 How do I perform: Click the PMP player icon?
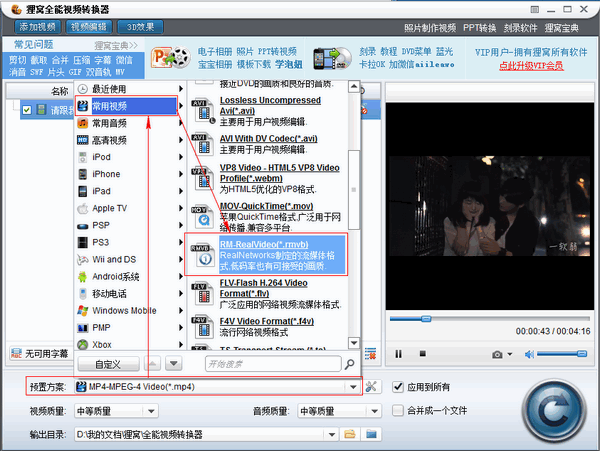(x=83, y=328)
